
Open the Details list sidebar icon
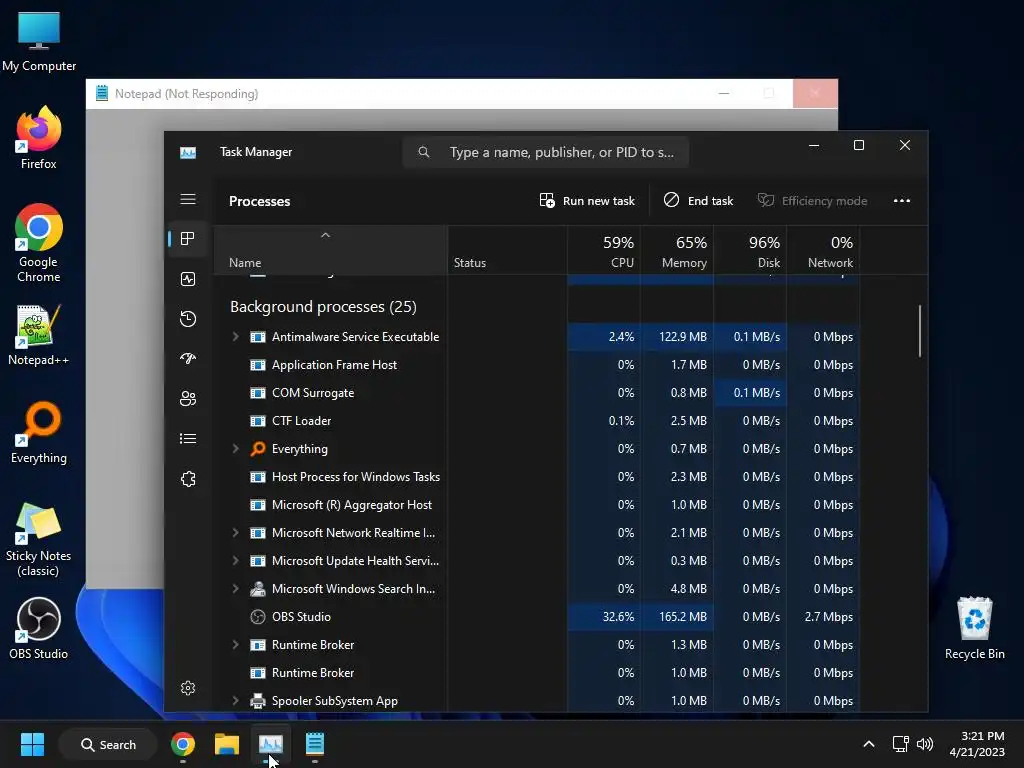click(x=188, y=439)
